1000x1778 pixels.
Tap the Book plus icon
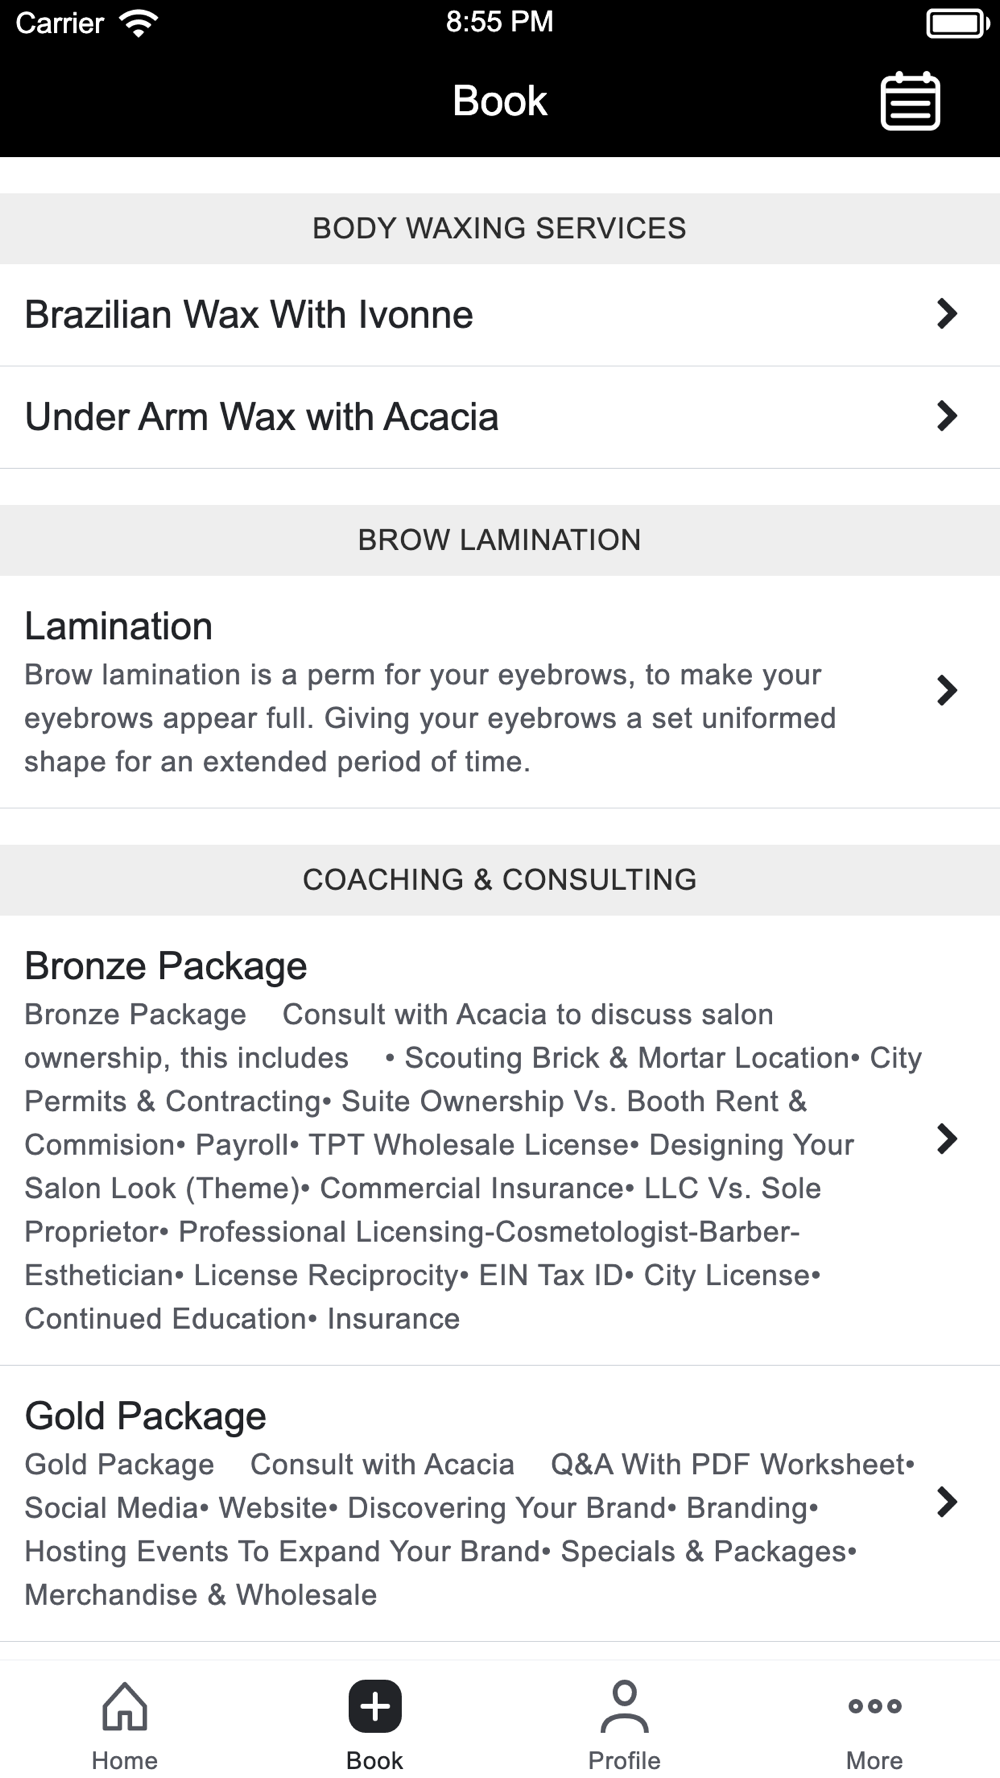[x=375, y=1706]
